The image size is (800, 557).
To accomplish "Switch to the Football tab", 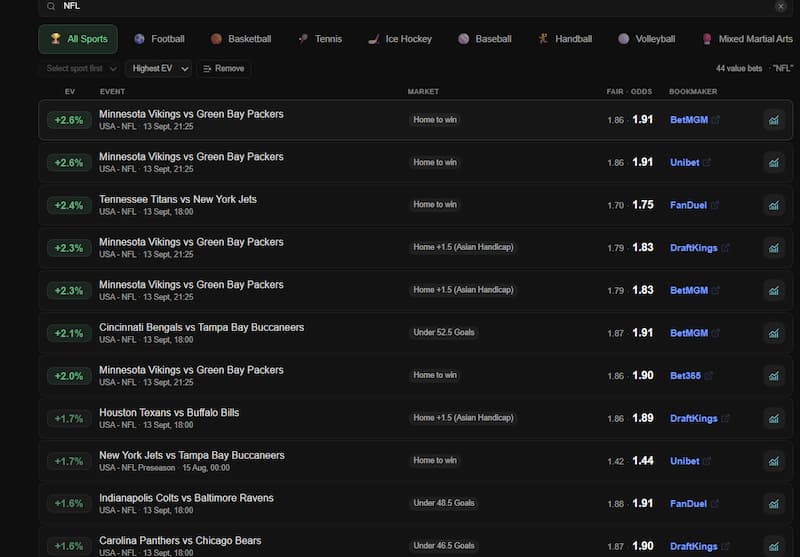I will point(159,39).
